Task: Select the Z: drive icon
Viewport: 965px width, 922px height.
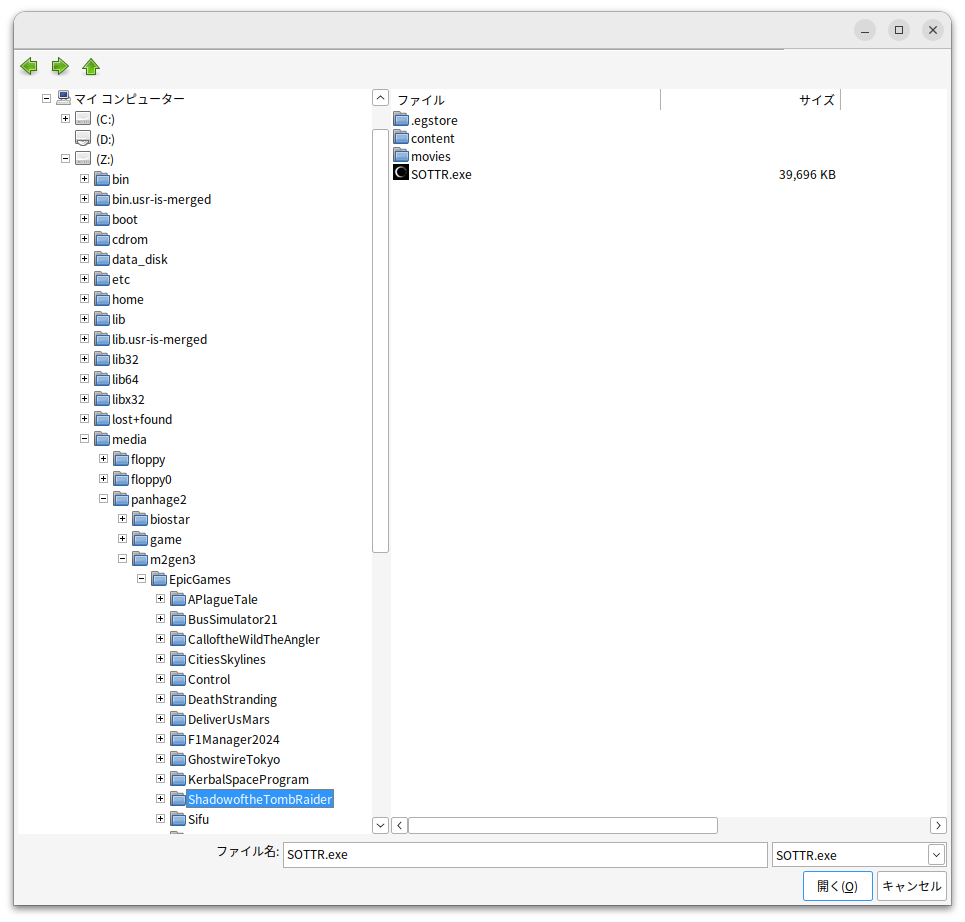Action: coord(83,159)
